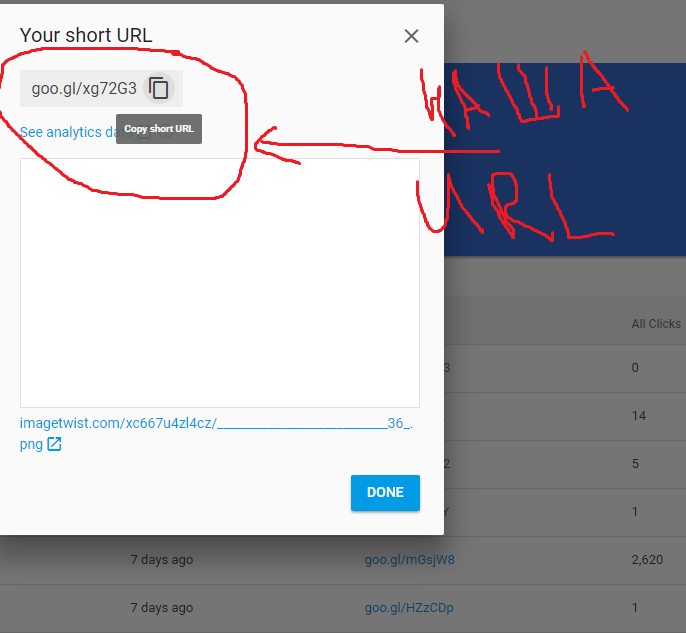Click 7 days ago in the HZzCDp row

[162, 608]
